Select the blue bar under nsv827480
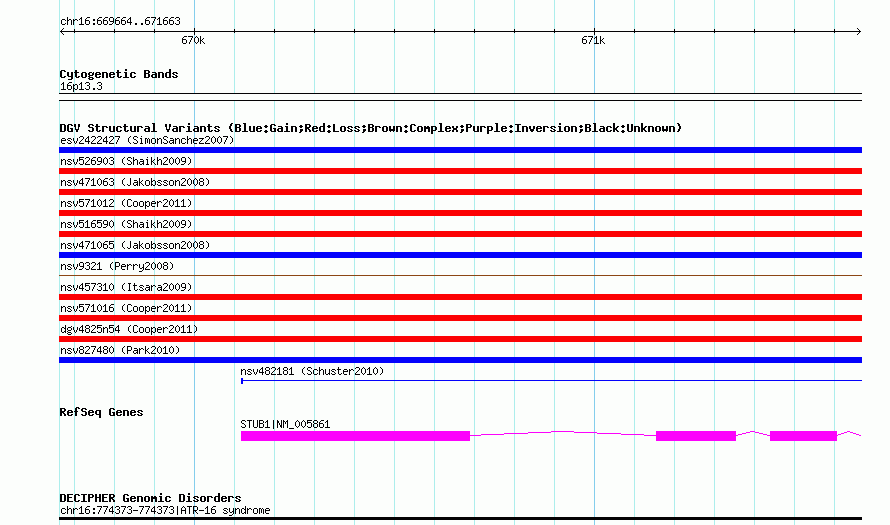890x525 pixels. pos(460,360)
